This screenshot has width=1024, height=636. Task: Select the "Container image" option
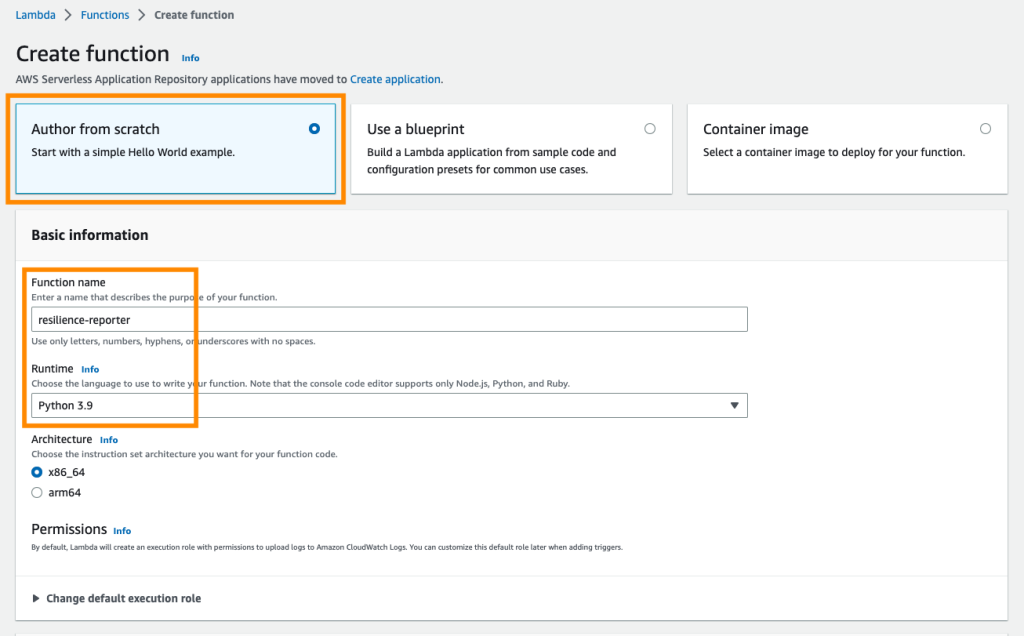[x=985, y=128]
